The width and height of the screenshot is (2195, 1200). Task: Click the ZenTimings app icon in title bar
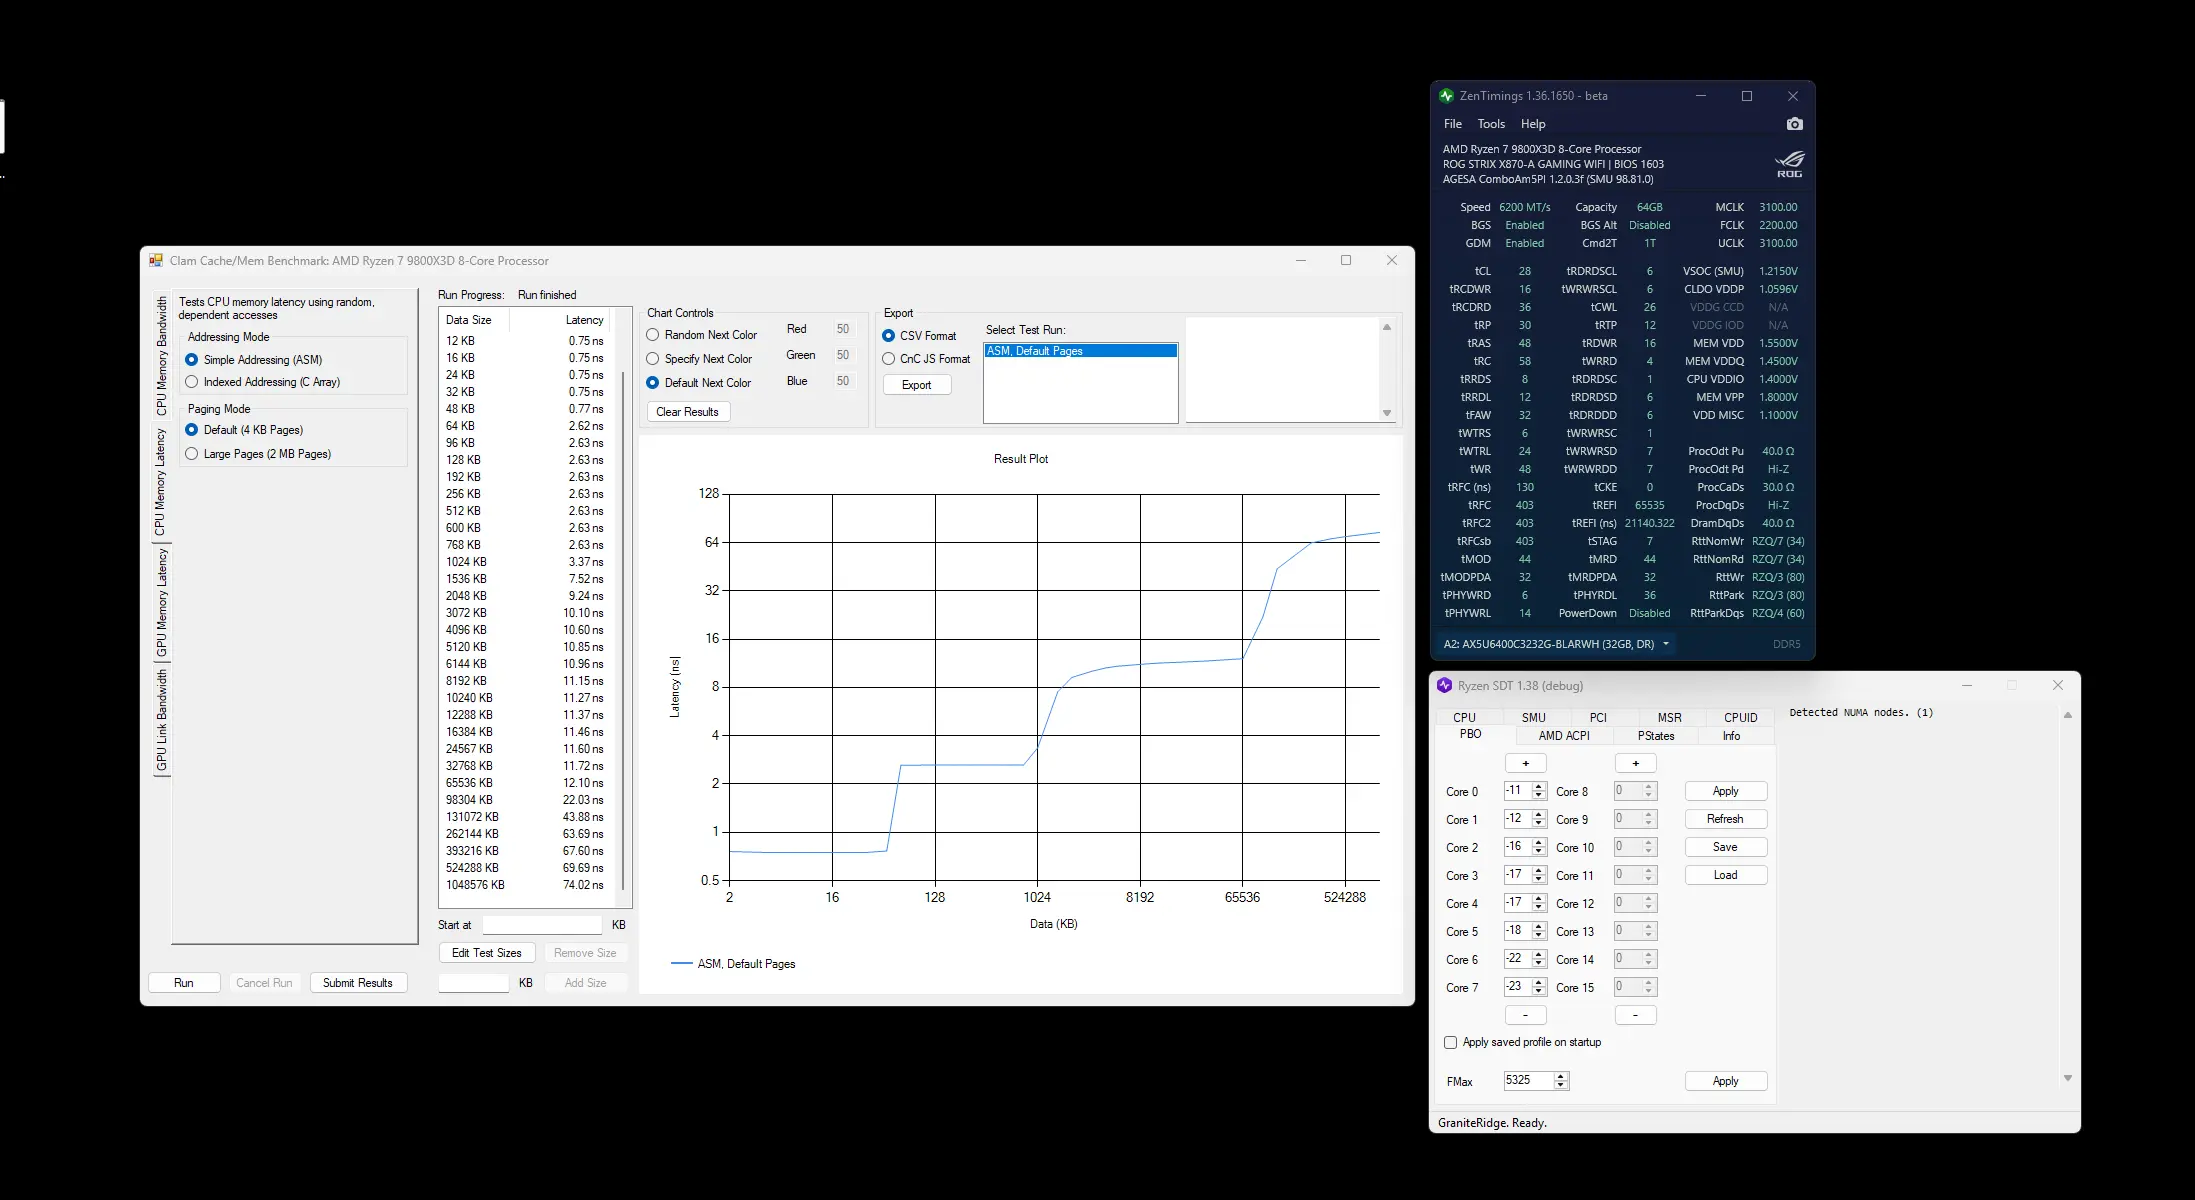point(1446,96)
